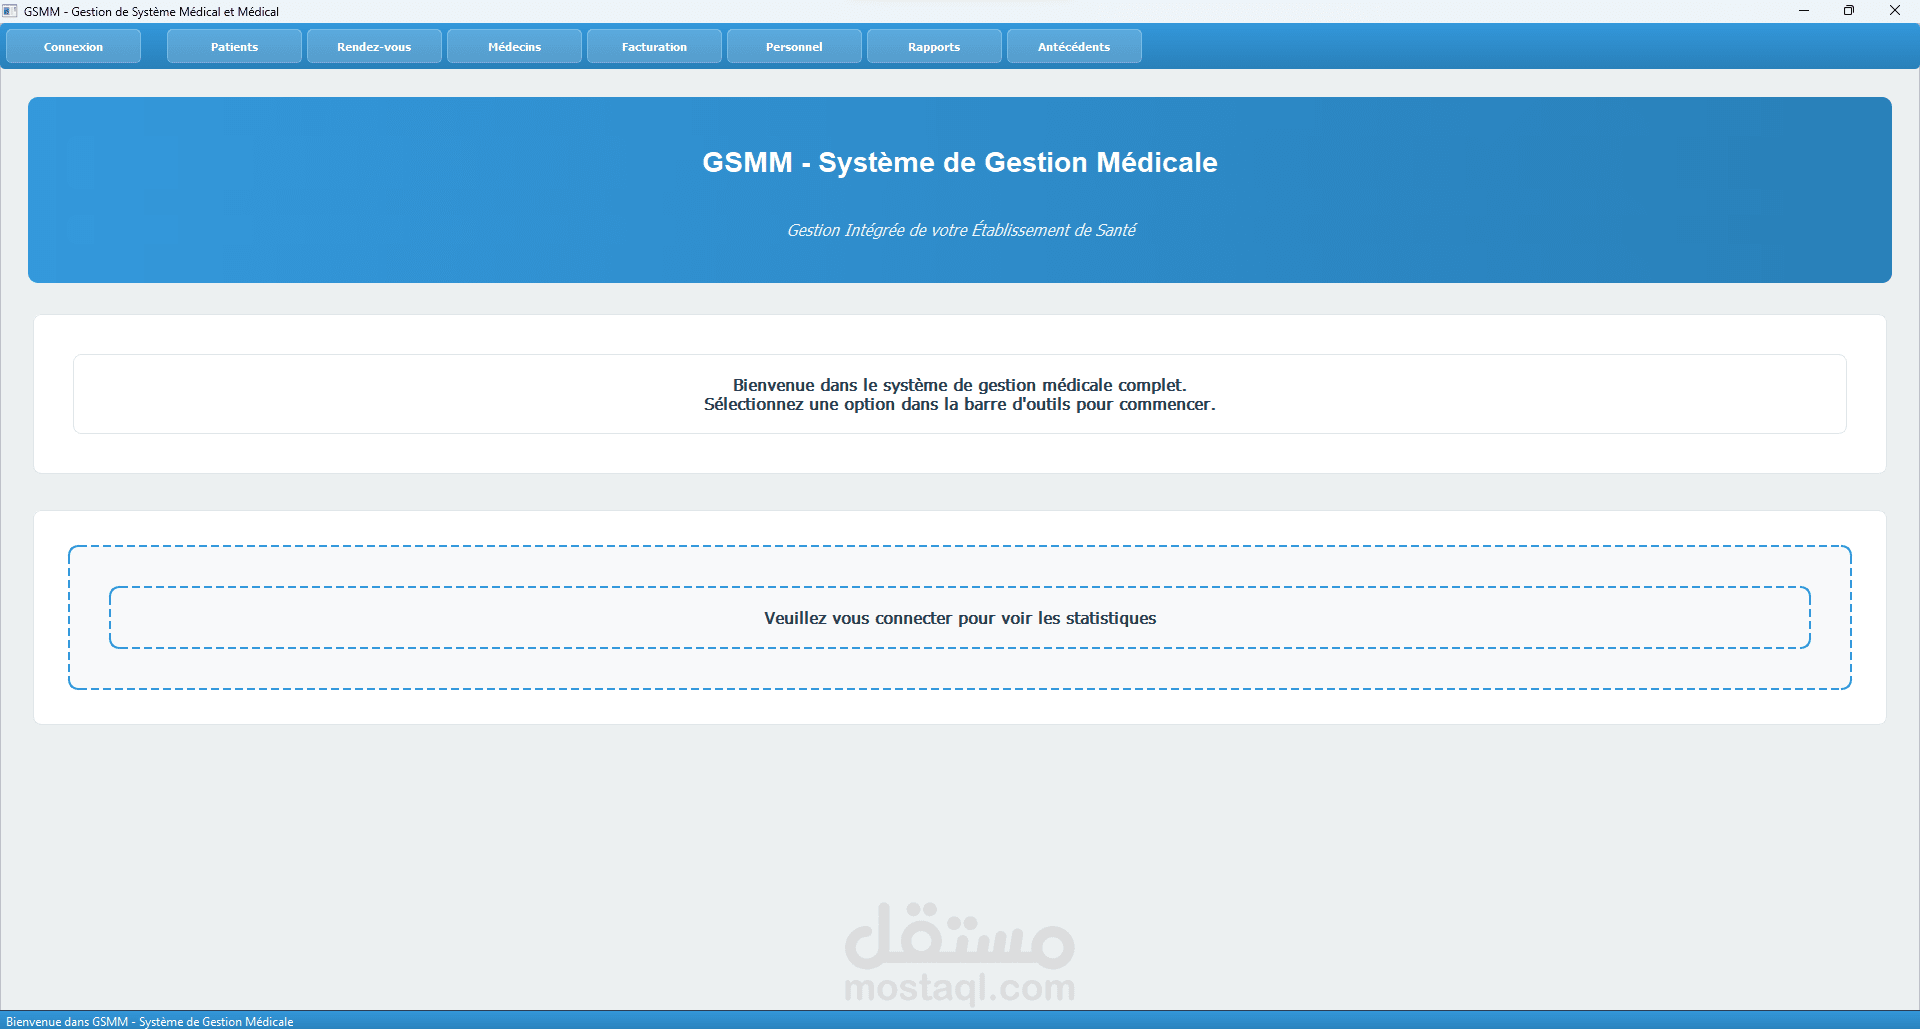Select the Médecins toolbar button
This screenshot has height=1029, width=1920.
click(x=514, y=47)
